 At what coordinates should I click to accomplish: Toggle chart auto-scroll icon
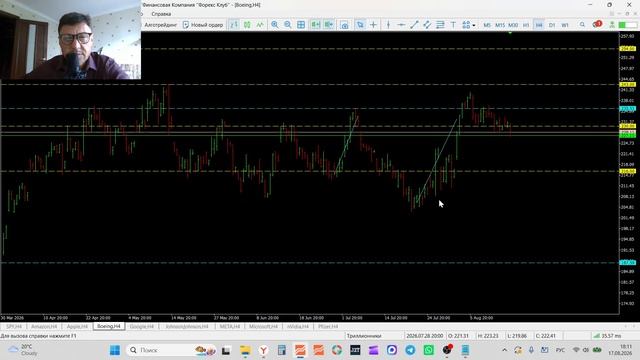316,25
